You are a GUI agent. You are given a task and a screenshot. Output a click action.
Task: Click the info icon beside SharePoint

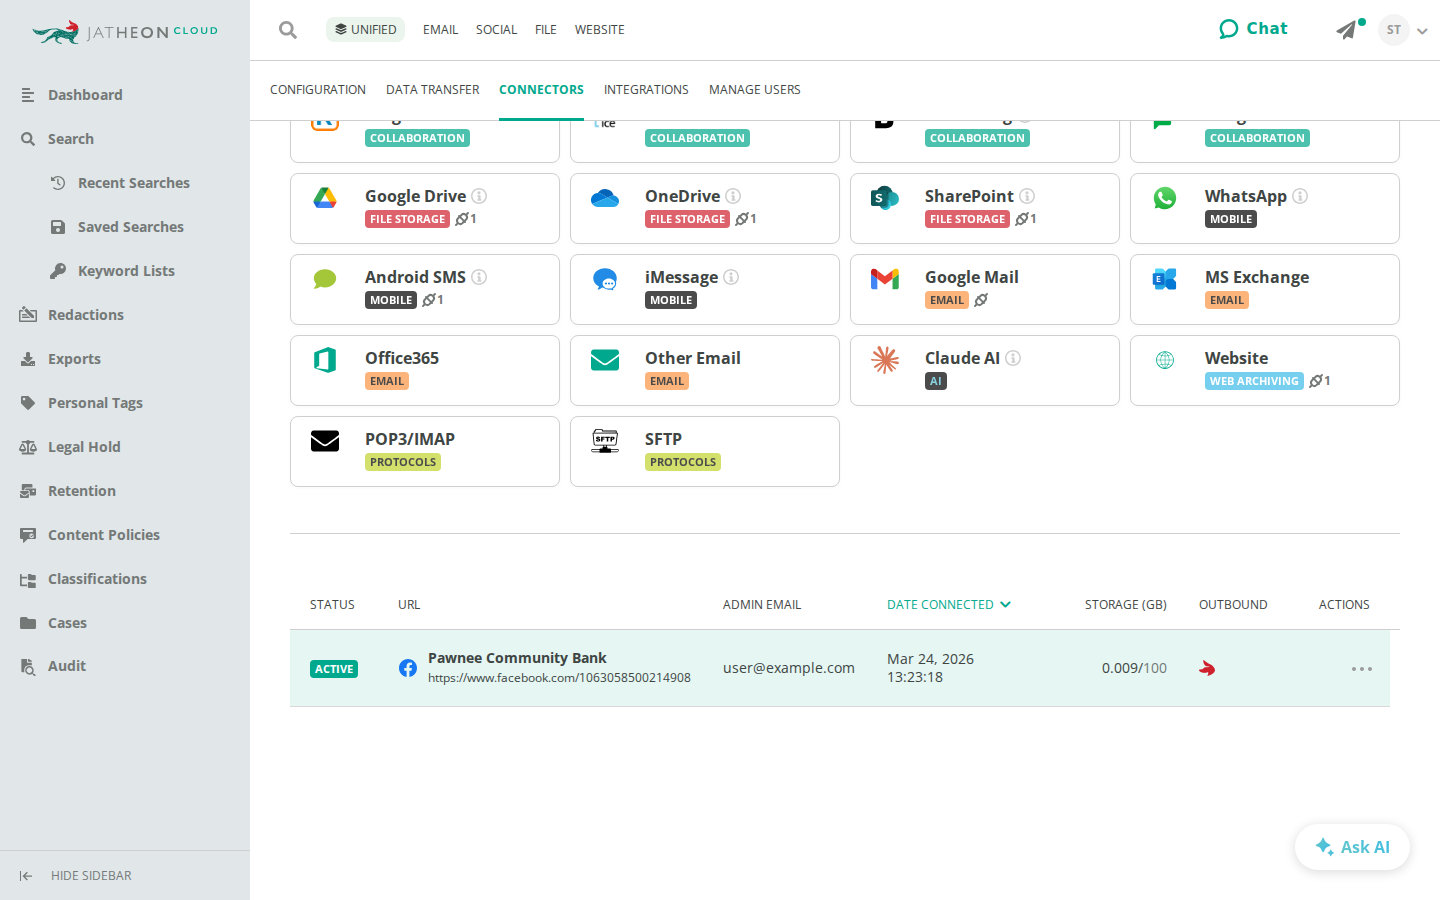point(1027,196)
